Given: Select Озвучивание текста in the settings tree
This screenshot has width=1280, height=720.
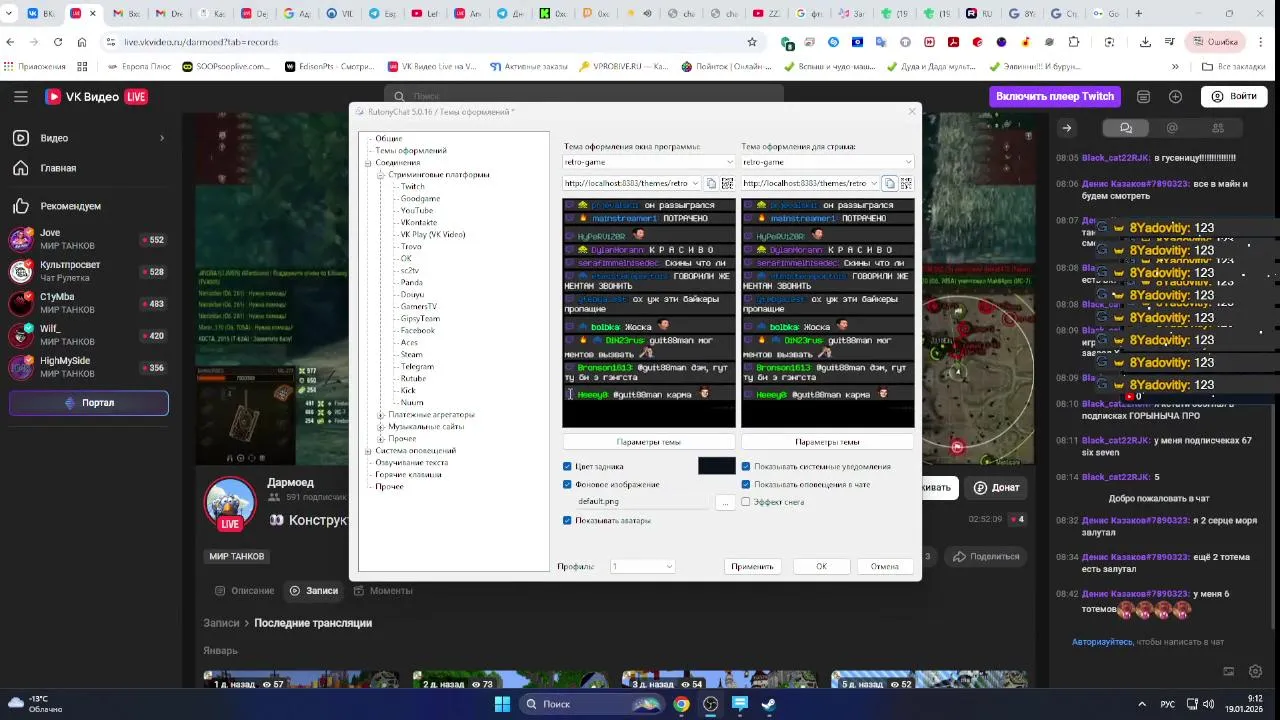Looking at the screenshot, I should [412, 463].
